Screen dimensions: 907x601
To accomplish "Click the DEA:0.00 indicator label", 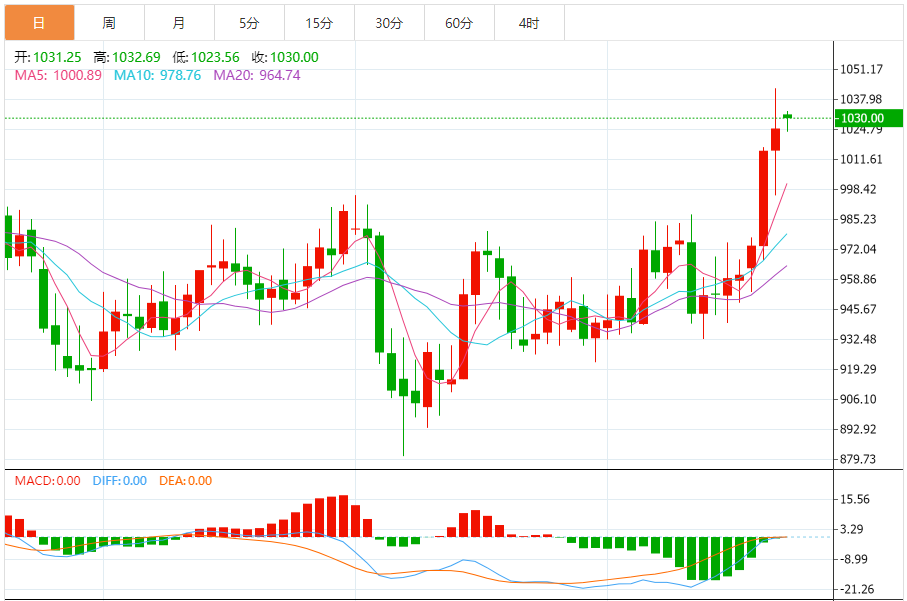I will 186,481.
